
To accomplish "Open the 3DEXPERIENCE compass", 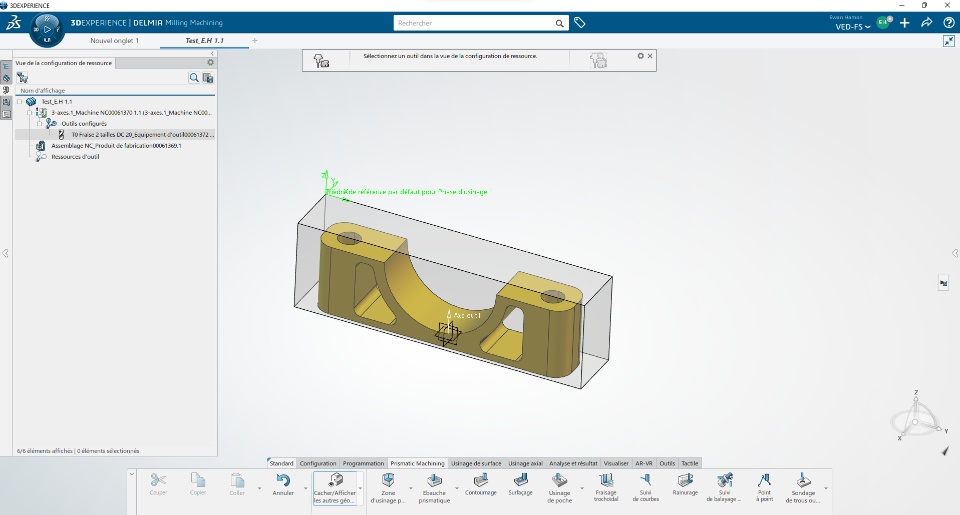I will 47,29.
